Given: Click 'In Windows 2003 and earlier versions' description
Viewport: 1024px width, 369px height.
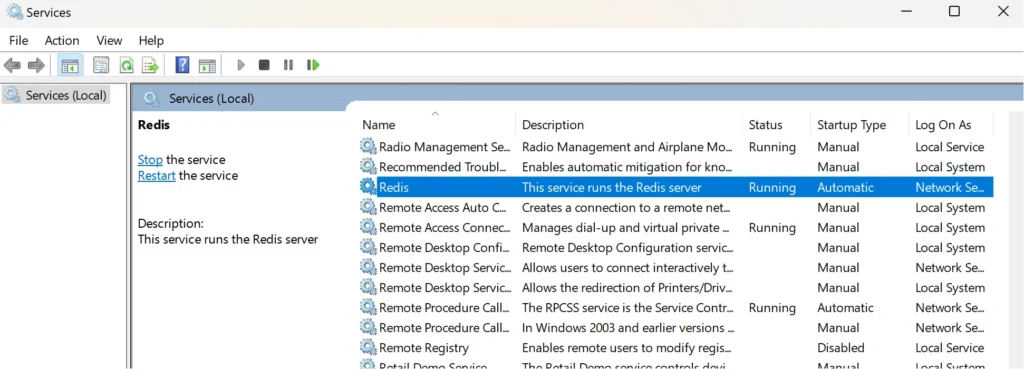Looking at the screenshot, I should (x=628, y=328).
